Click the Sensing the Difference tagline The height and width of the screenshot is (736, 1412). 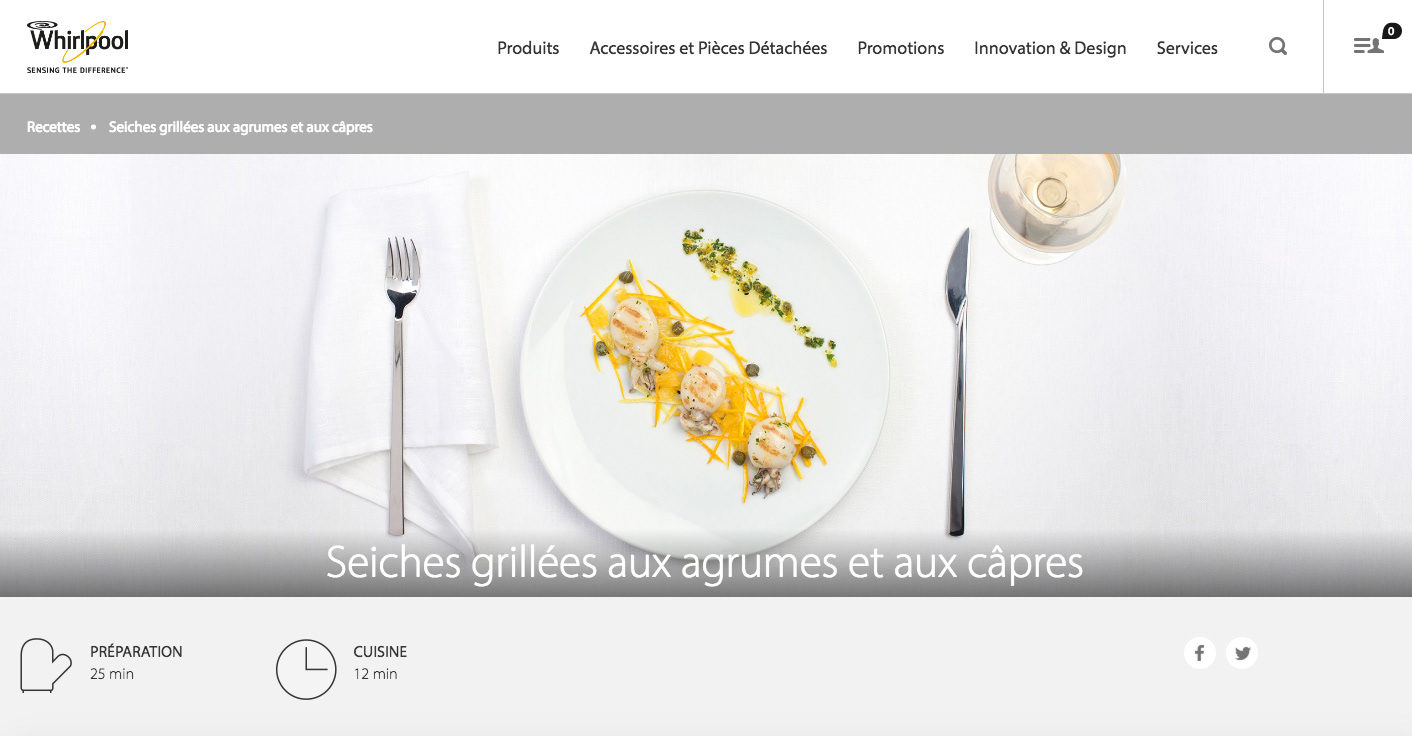pyautogui.click(x=77, y=70)
